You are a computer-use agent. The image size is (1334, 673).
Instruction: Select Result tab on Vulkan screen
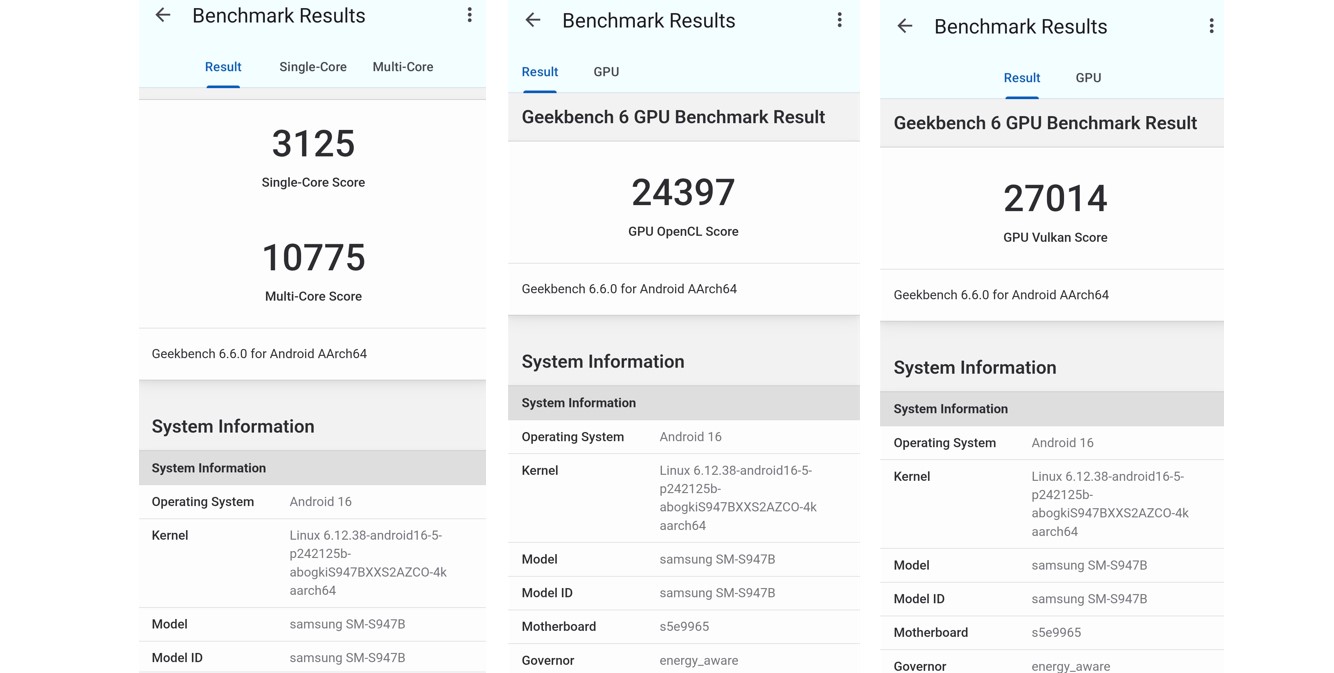[x=1022, y=78]
